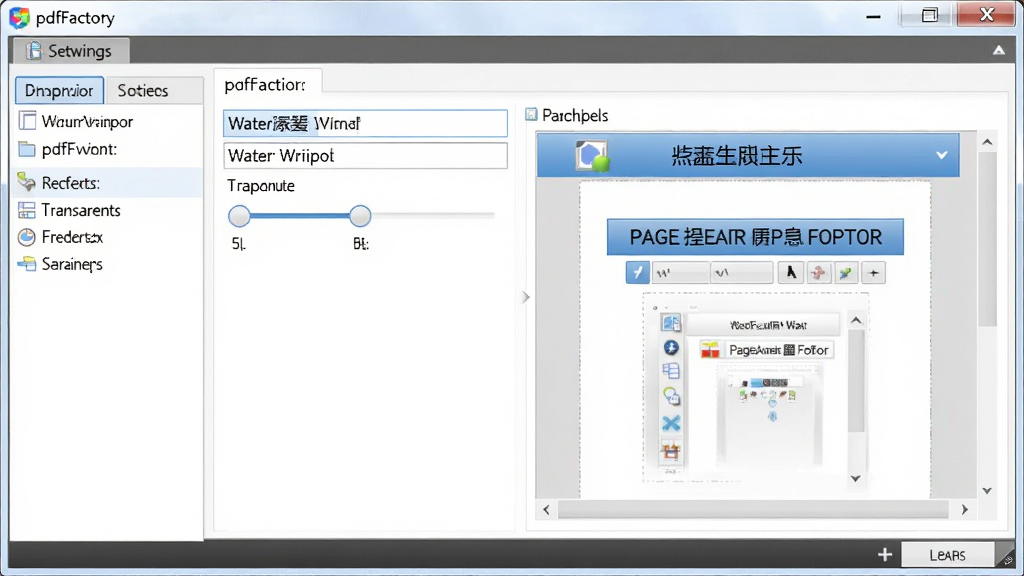Toggle the Parchpels checkbox
Viewport: 1024px width, 576px height.
(532, 115)
